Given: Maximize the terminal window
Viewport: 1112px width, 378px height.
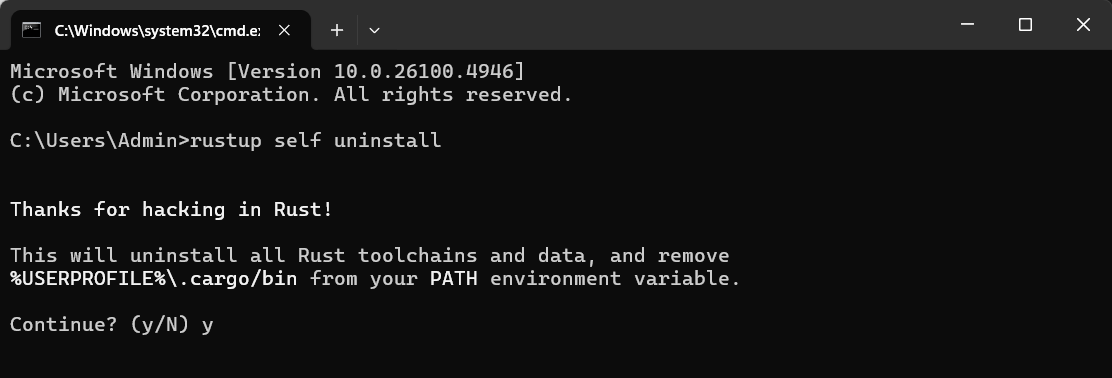Looking at the screenshot, I should click(1025, 25).
